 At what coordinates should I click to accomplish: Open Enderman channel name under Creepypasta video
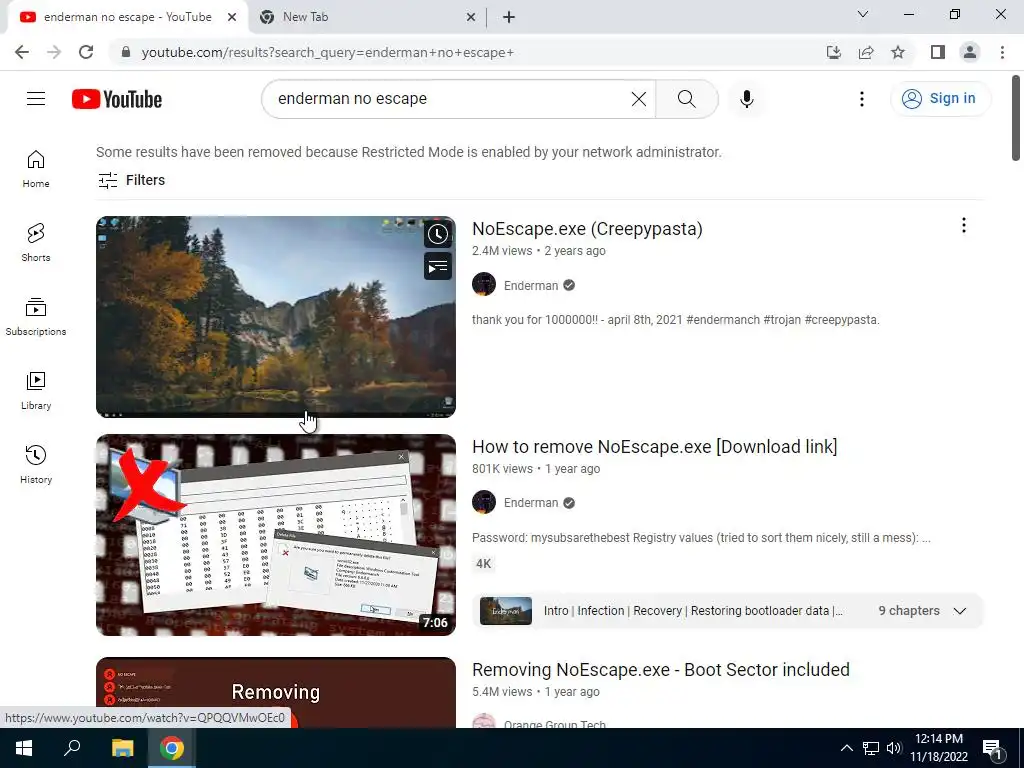[x=531, y=285]
